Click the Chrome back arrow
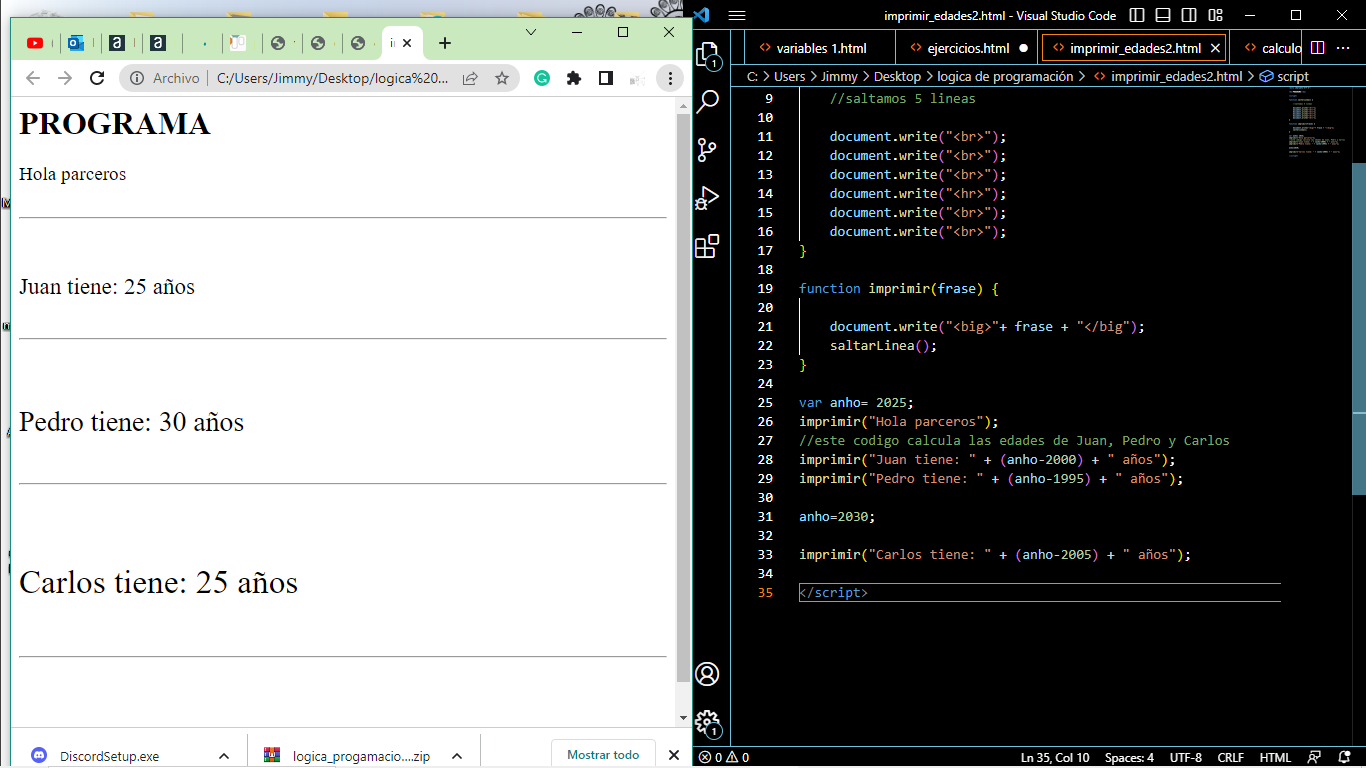Image resolution: width=1366 pixels, height=768 pixels. [x=33, y=78]
